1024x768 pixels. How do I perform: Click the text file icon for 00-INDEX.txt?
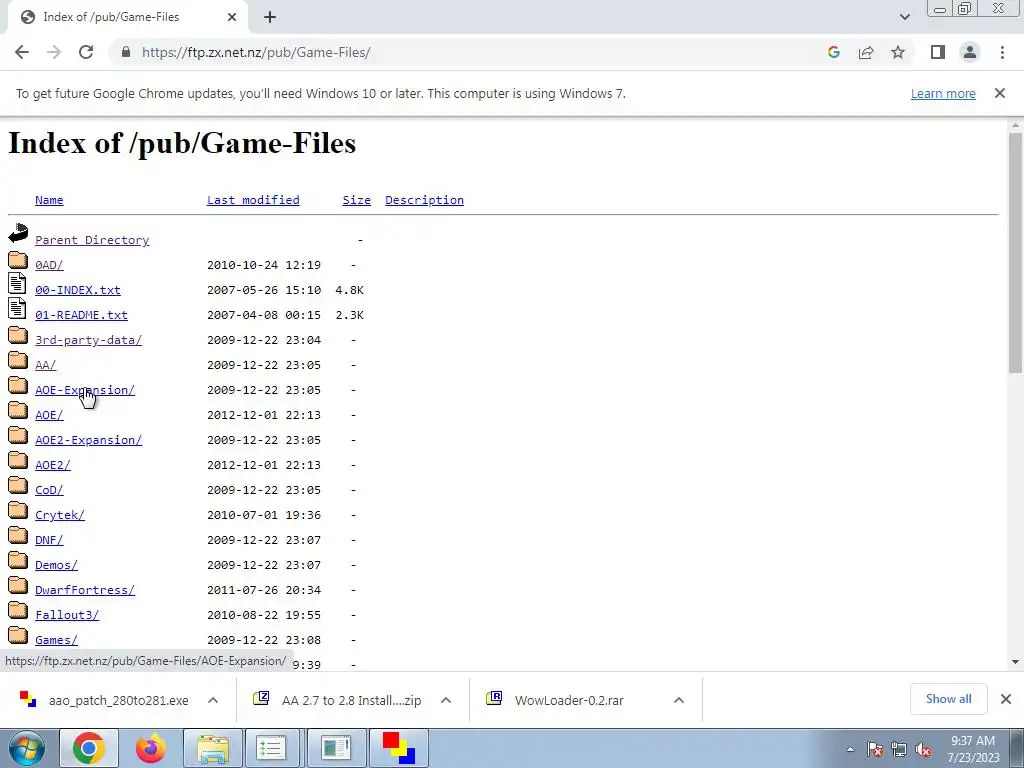coord(18,283)
